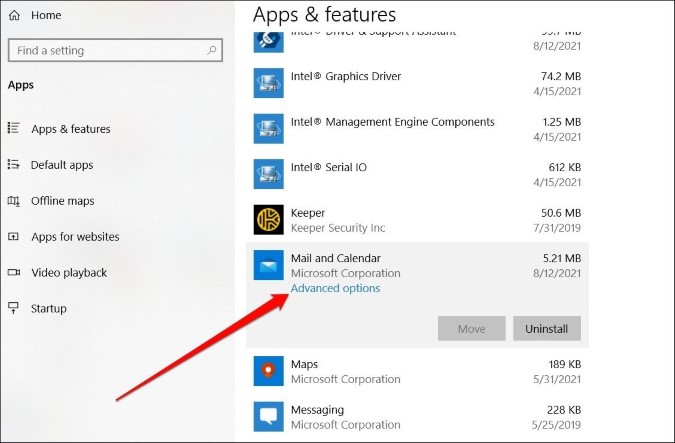Open Default apps settings
The height and width of the screenshot is (443, 675).
tap(62, 165)
